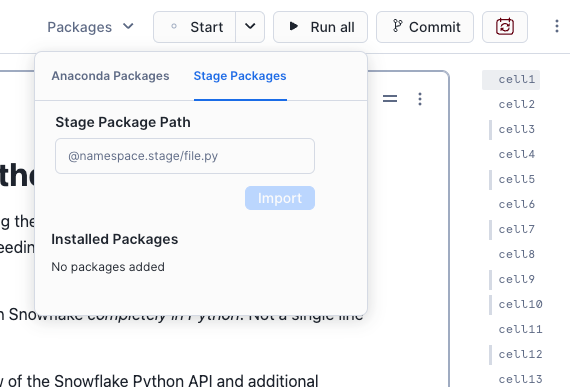Jump to cell12 in the outline
This screenshot has width=570, height=387.
(x=520, y=354)
